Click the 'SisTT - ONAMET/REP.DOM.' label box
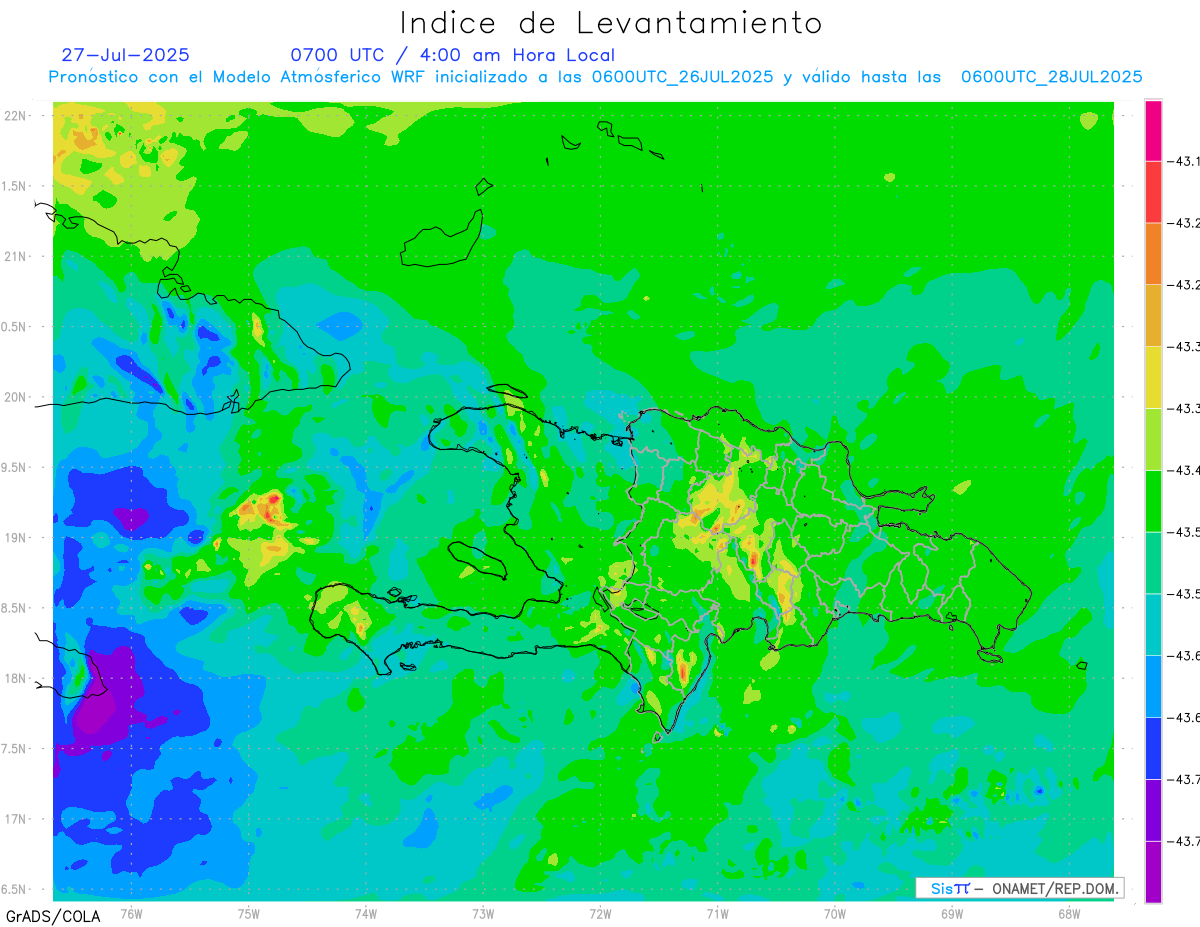 pyautogui.click(x=1019, y=888)
